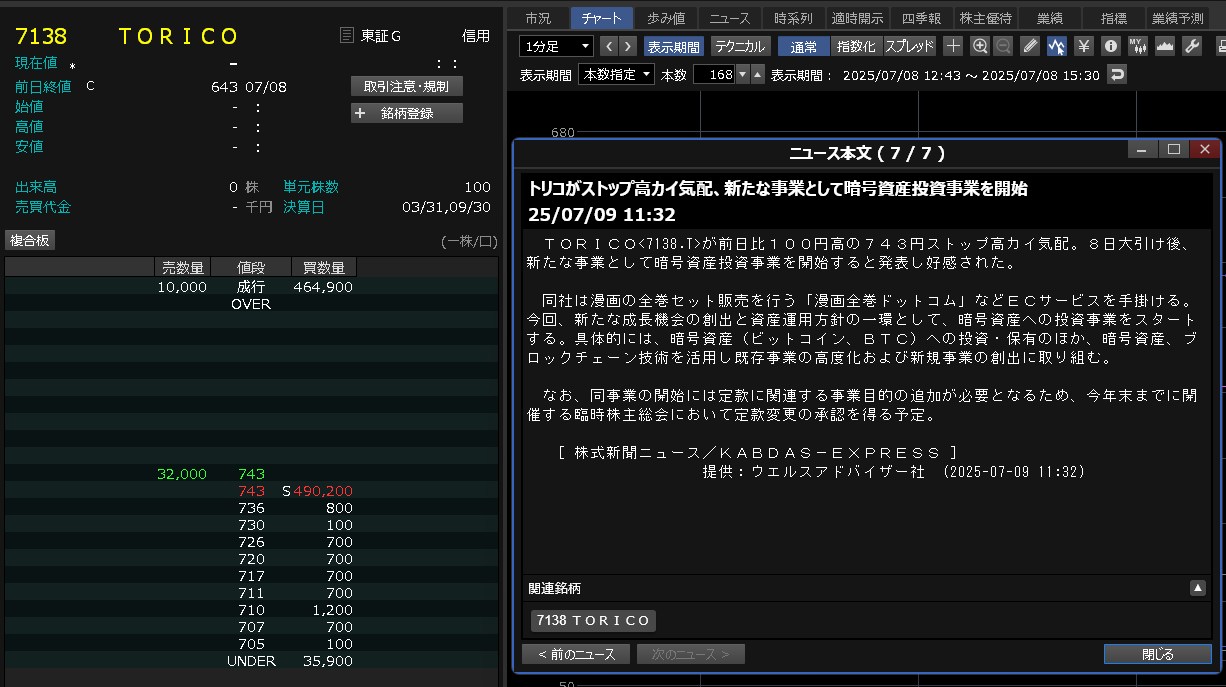Close the ニュース本文 window with X
This screenshot has width=1226, height=687.
tap(1205, 150)
